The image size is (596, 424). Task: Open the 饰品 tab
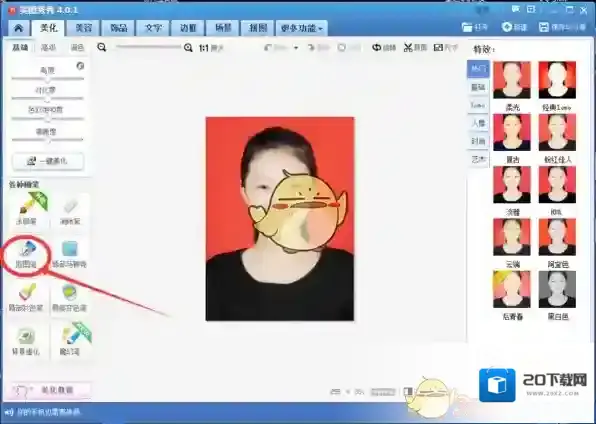tap(118, 28)
